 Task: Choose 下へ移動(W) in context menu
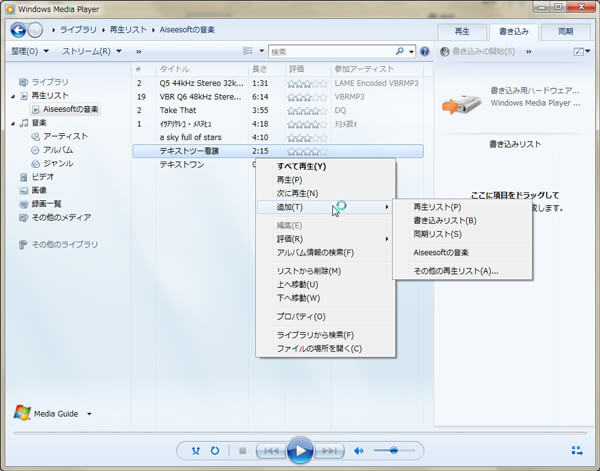[x=325, y=298]
